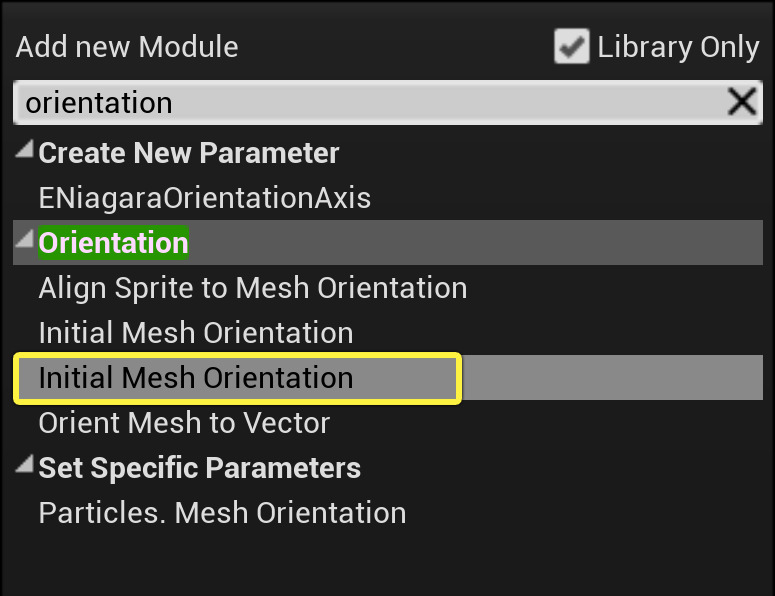
Task: Collapse the Set Specific Parameters triangle
Action: point(24,467)
